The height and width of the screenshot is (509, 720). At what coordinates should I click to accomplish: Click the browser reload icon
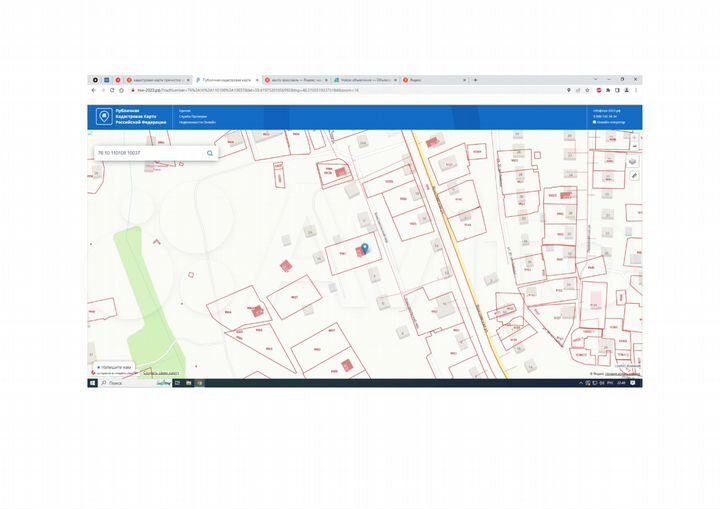[x=112, y=90]
